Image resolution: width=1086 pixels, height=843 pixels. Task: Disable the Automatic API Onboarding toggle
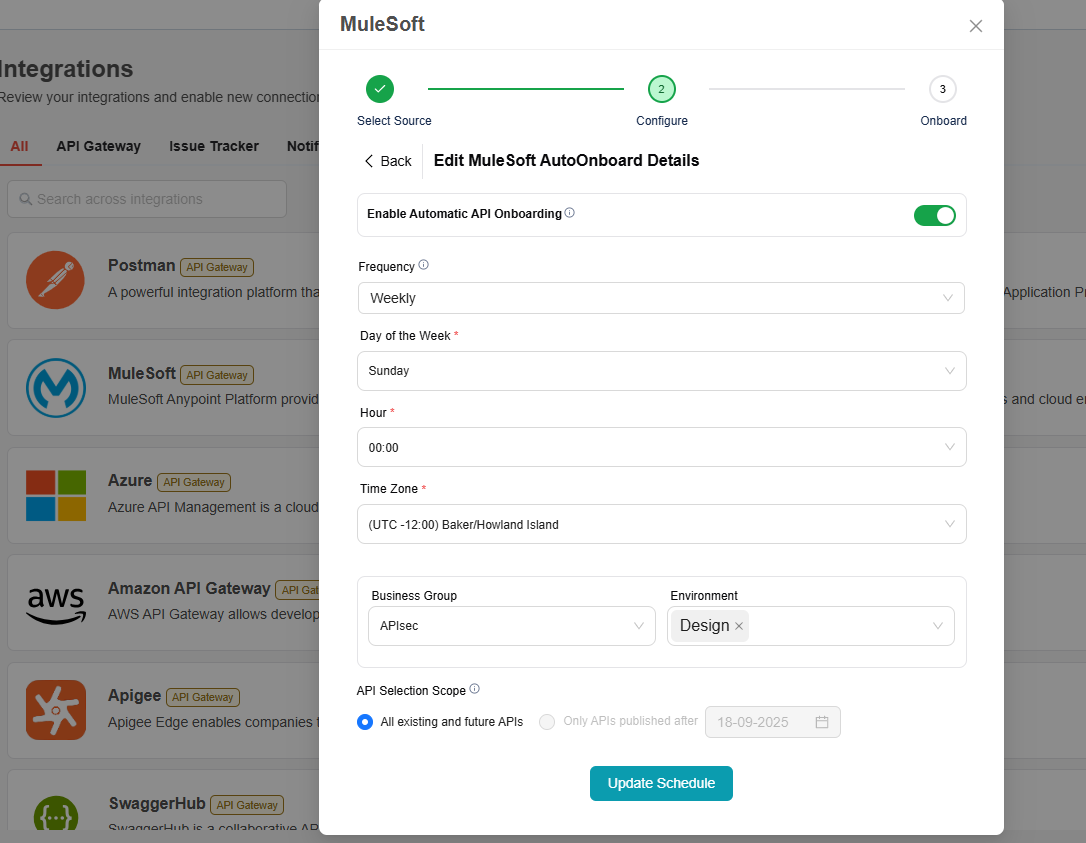tap(934, 215)
